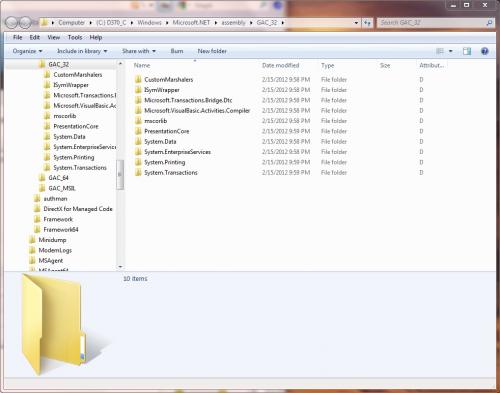Select MSAgent folder in navigation tree
500x393 pixels.
tap(51, 261)
